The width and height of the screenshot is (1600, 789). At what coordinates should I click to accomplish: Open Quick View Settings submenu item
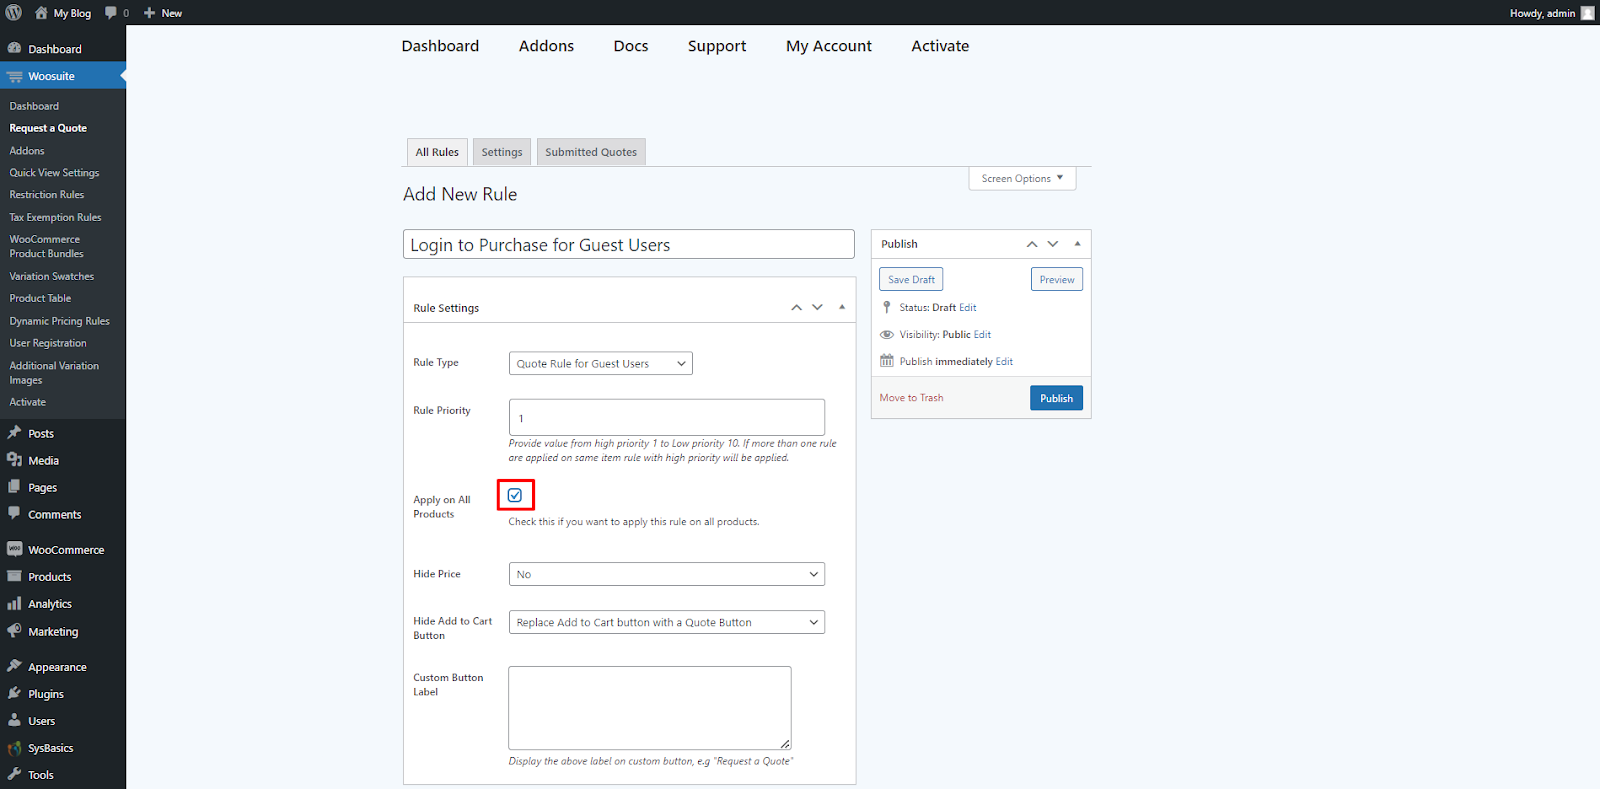coord(54,173)
